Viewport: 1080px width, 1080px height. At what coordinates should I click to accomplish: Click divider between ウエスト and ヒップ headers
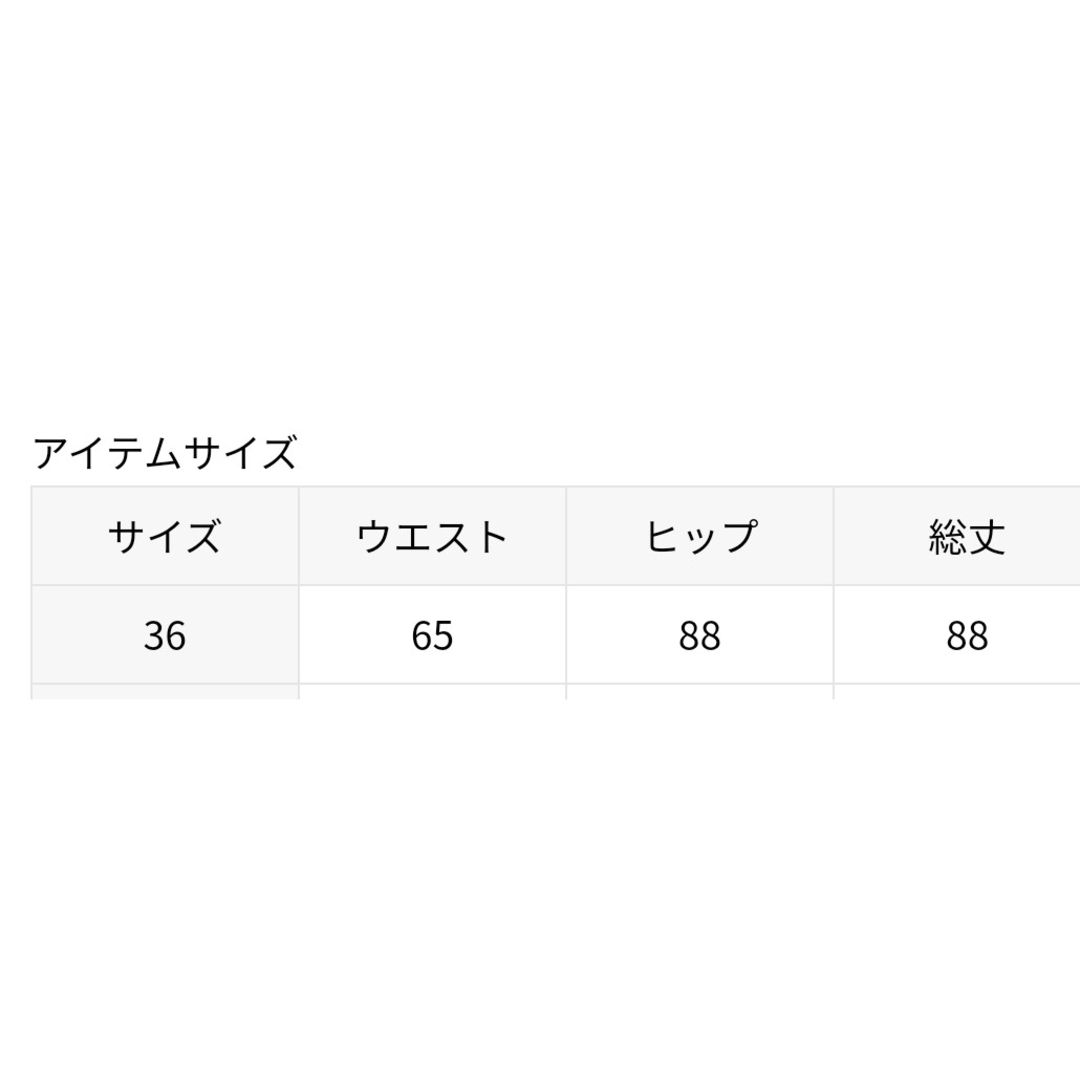pyautogui.click(x=566, y=536)
